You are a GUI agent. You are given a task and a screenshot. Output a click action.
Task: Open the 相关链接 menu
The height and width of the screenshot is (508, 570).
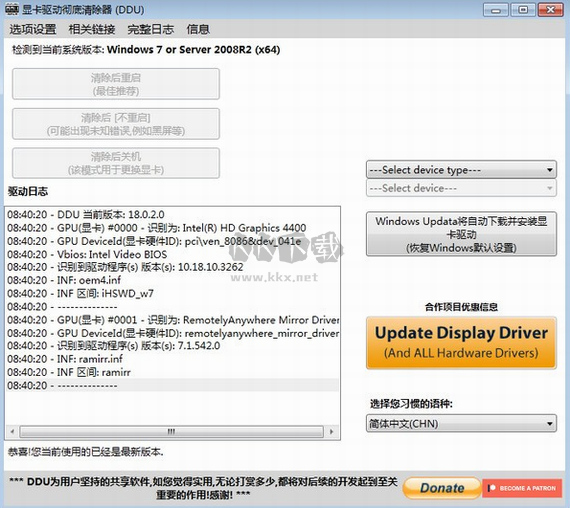(92, 29)
